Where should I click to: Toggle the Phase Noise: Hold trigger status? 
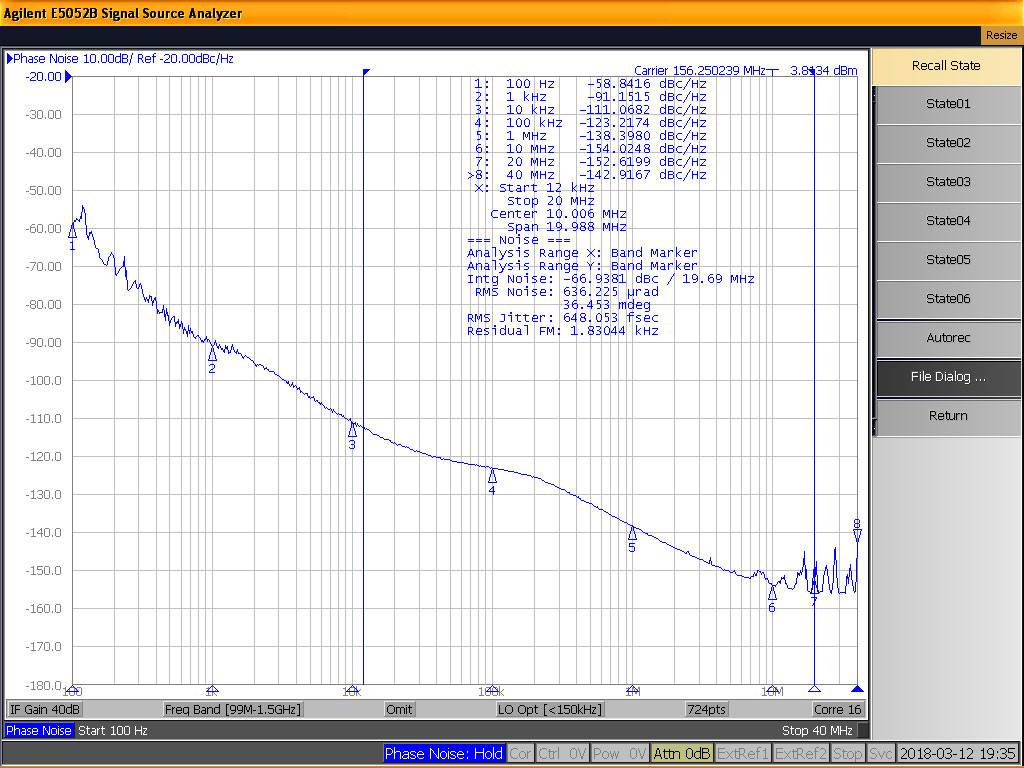coord(444,753)
